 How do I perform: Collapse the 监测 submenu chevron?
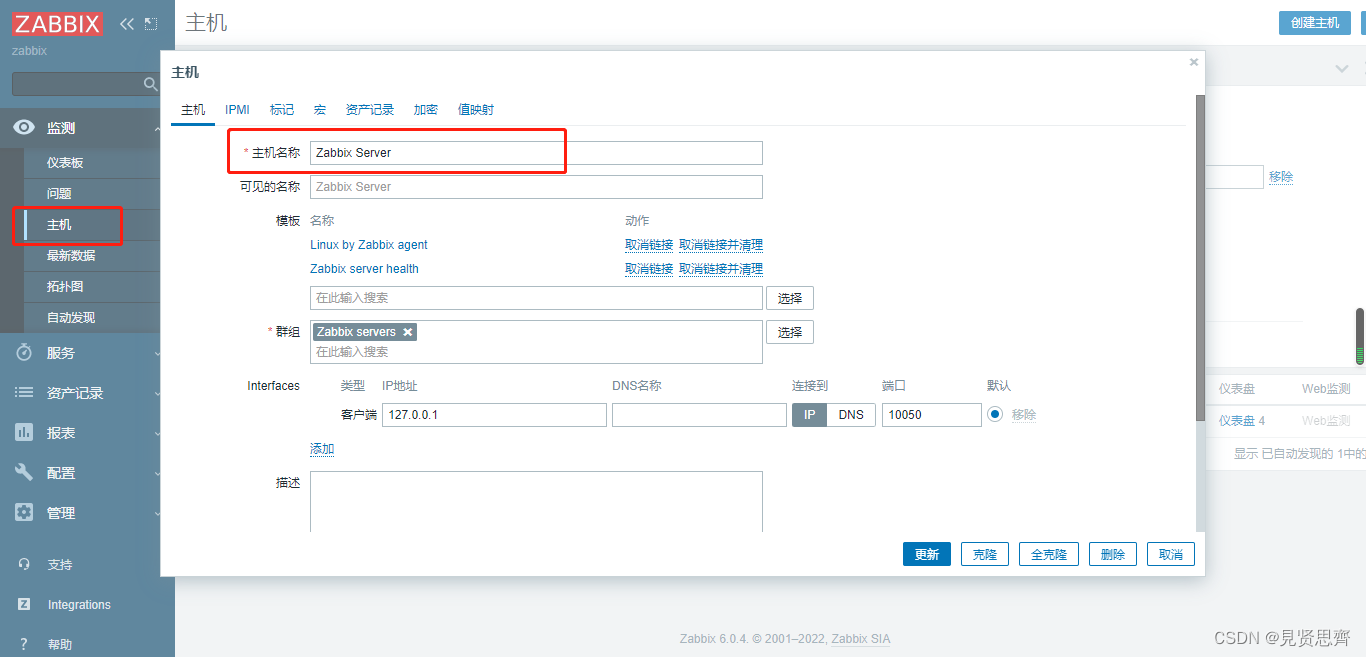[x=156, y=128]
